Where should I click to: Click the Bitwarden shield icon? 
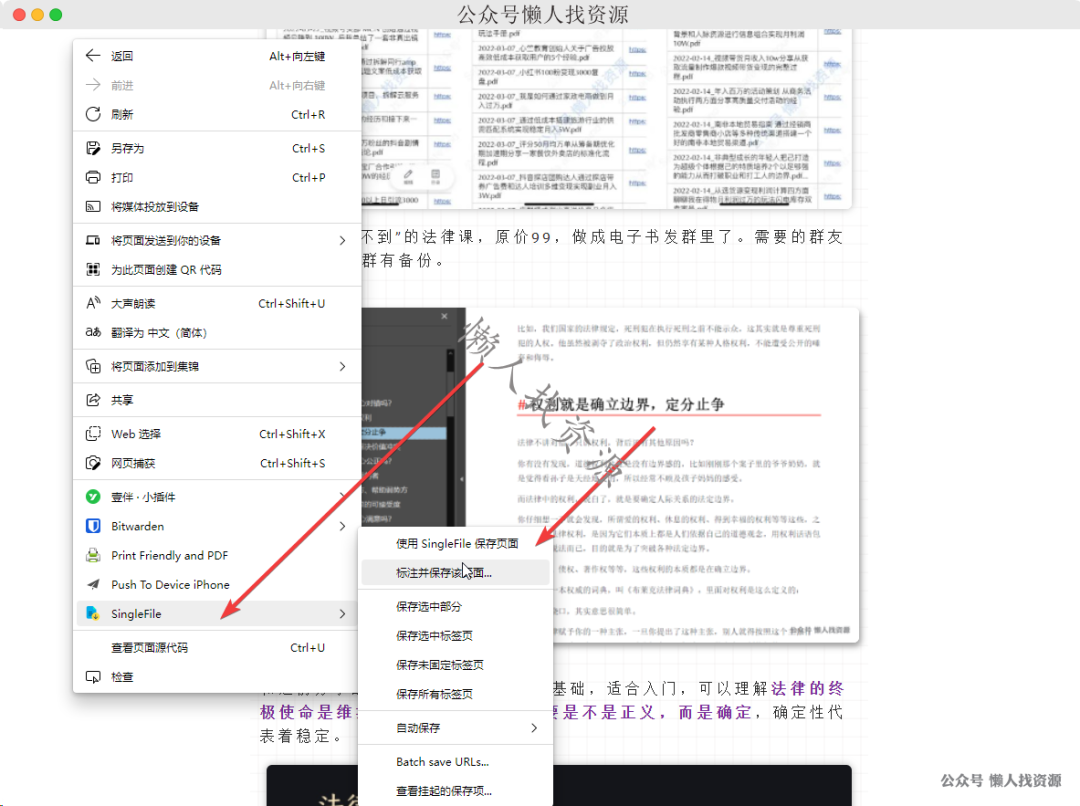tap(93, 526)
